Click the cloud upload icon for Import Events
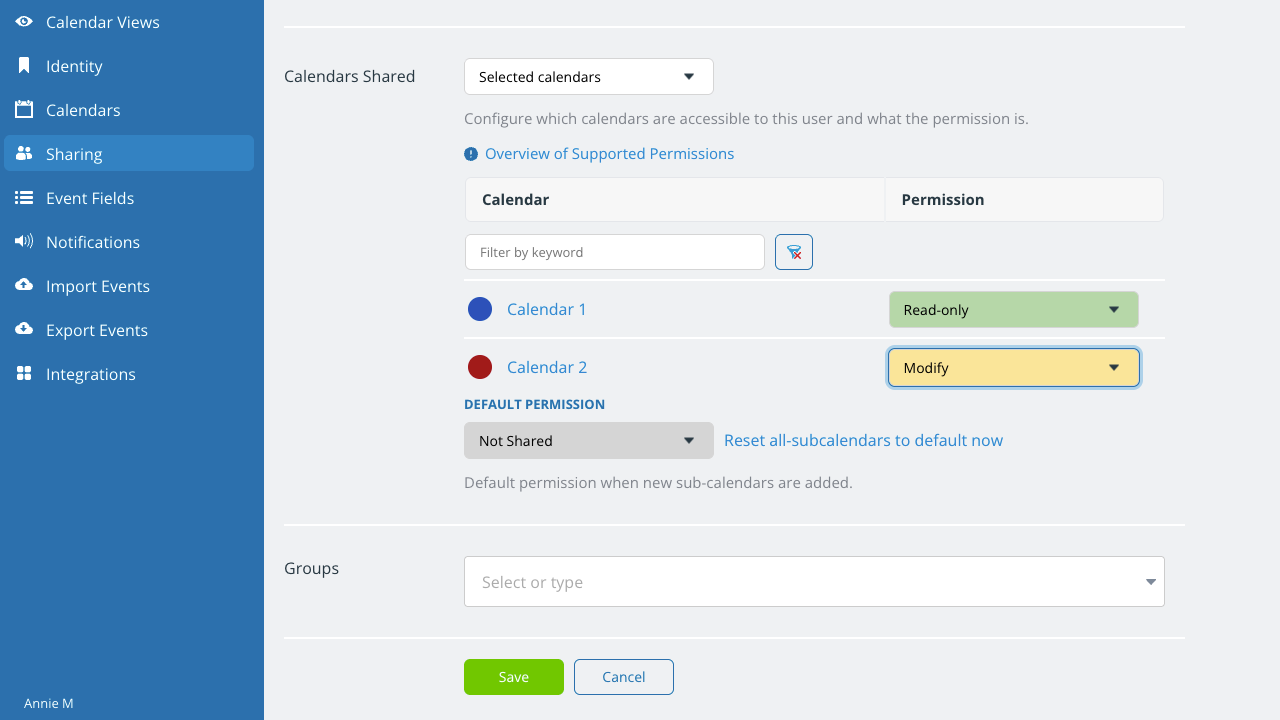 coord(24,286)
